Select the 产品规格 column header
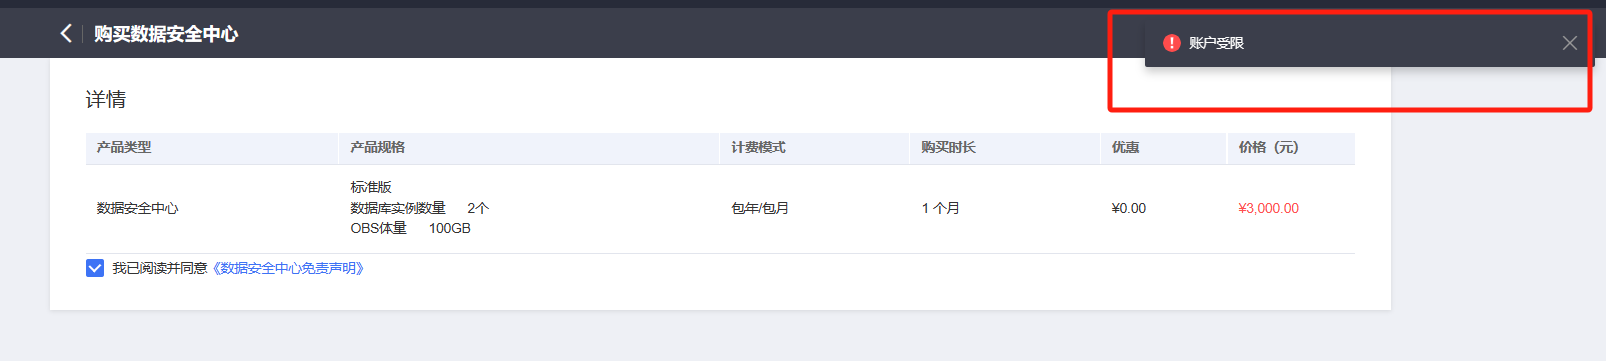The width and height of the screenshot is (1606, 361). click(378, 147)
